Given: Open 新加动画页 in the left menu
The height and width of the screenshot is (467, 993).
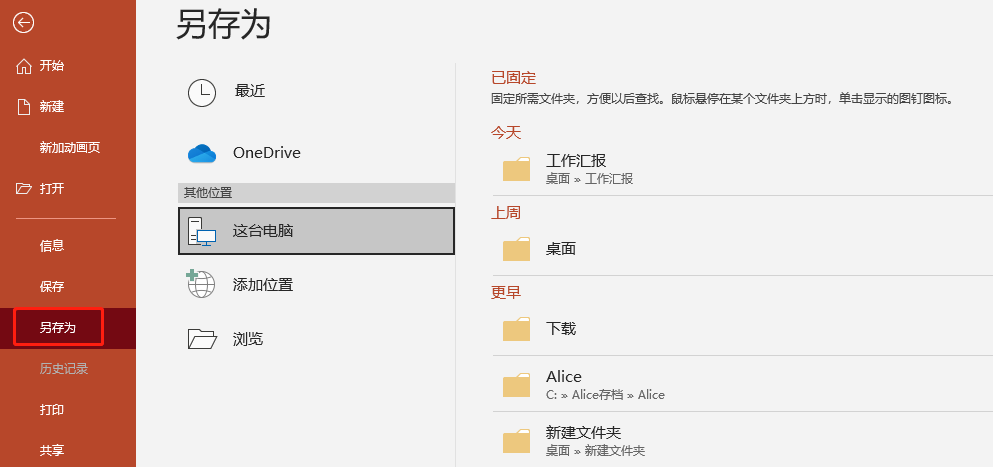Looking at the screenshot, I should pyautogui.click(x=70, y=148).
